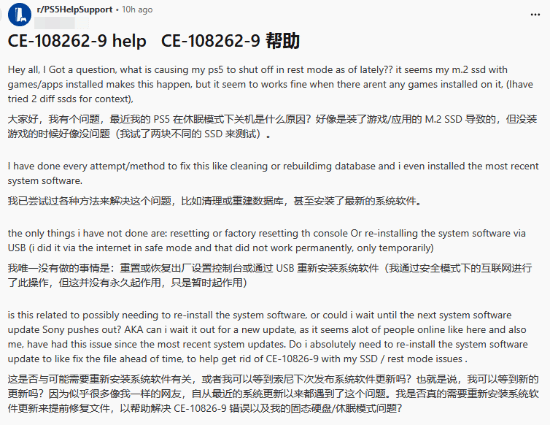Open the r/PS5HelpSupport subreddit link
This screenshot has width=550, height=425.
click(x=74, y=9)
